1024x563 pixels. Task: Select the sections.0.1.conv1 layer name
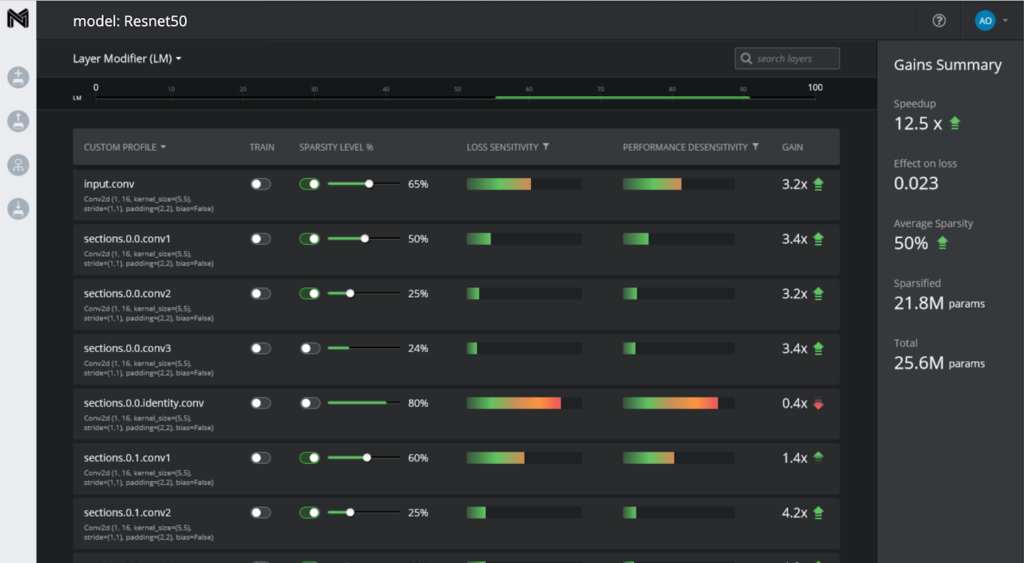coord(127,458)
